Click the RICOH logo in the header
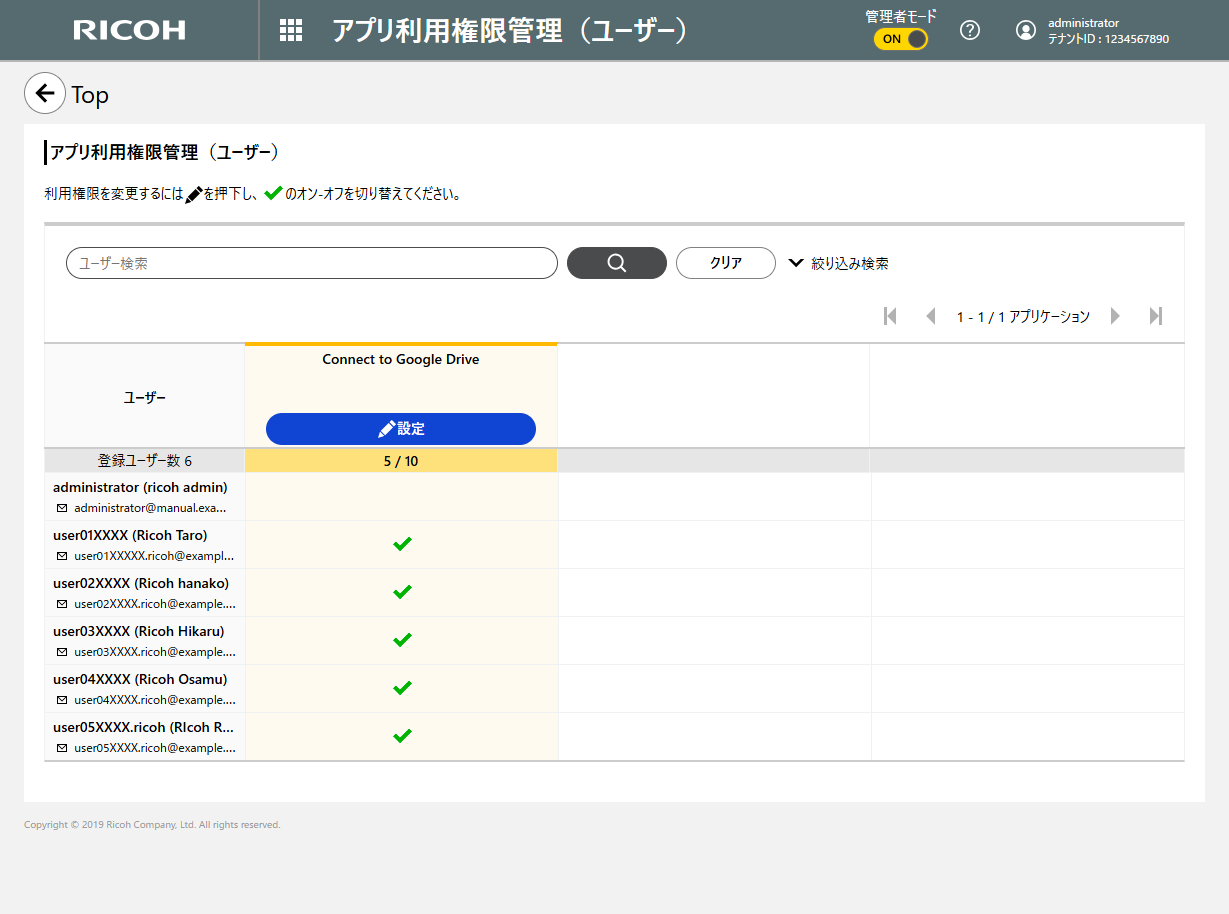This screenshot has height=914, width=1229. coord(129,30)
